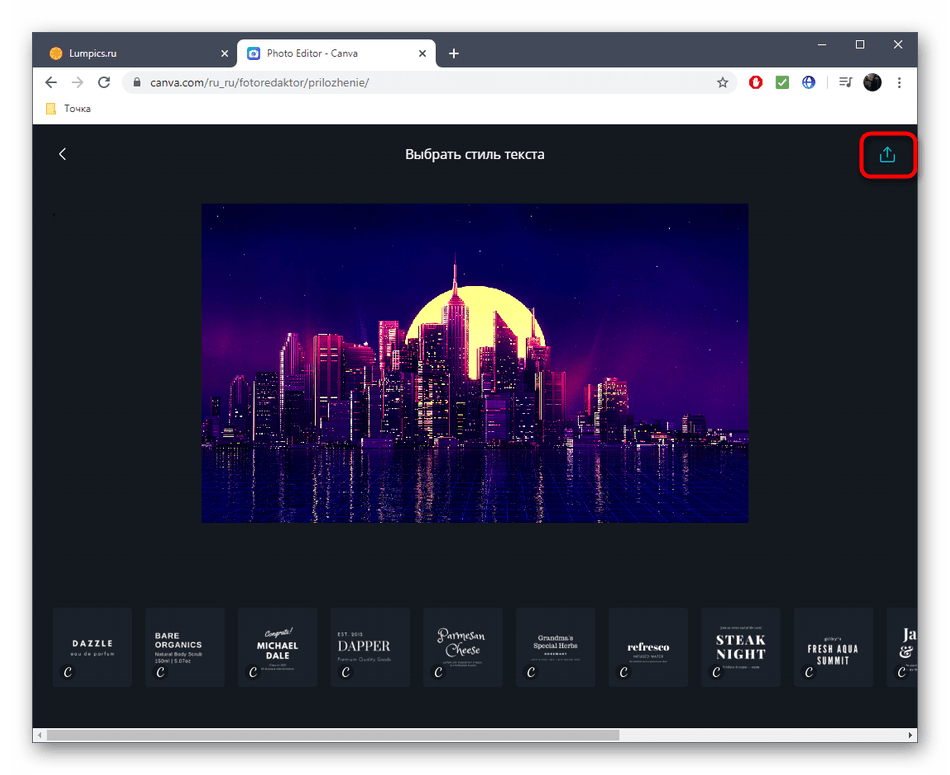This screenshot has height=775, width=950.
Task: Click the export/share icon in Canva
Action: pyautogui.click(x=887, y=155)
